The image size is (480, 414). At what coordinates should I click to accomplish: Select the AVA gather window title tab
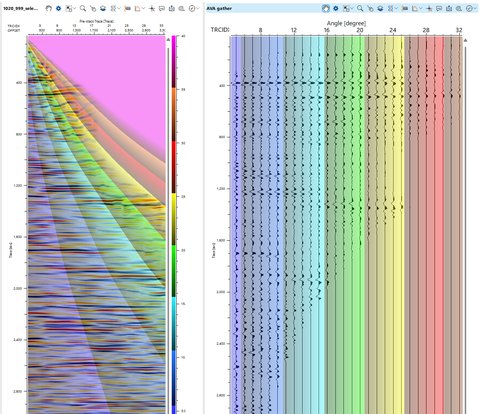coord(219,9)
